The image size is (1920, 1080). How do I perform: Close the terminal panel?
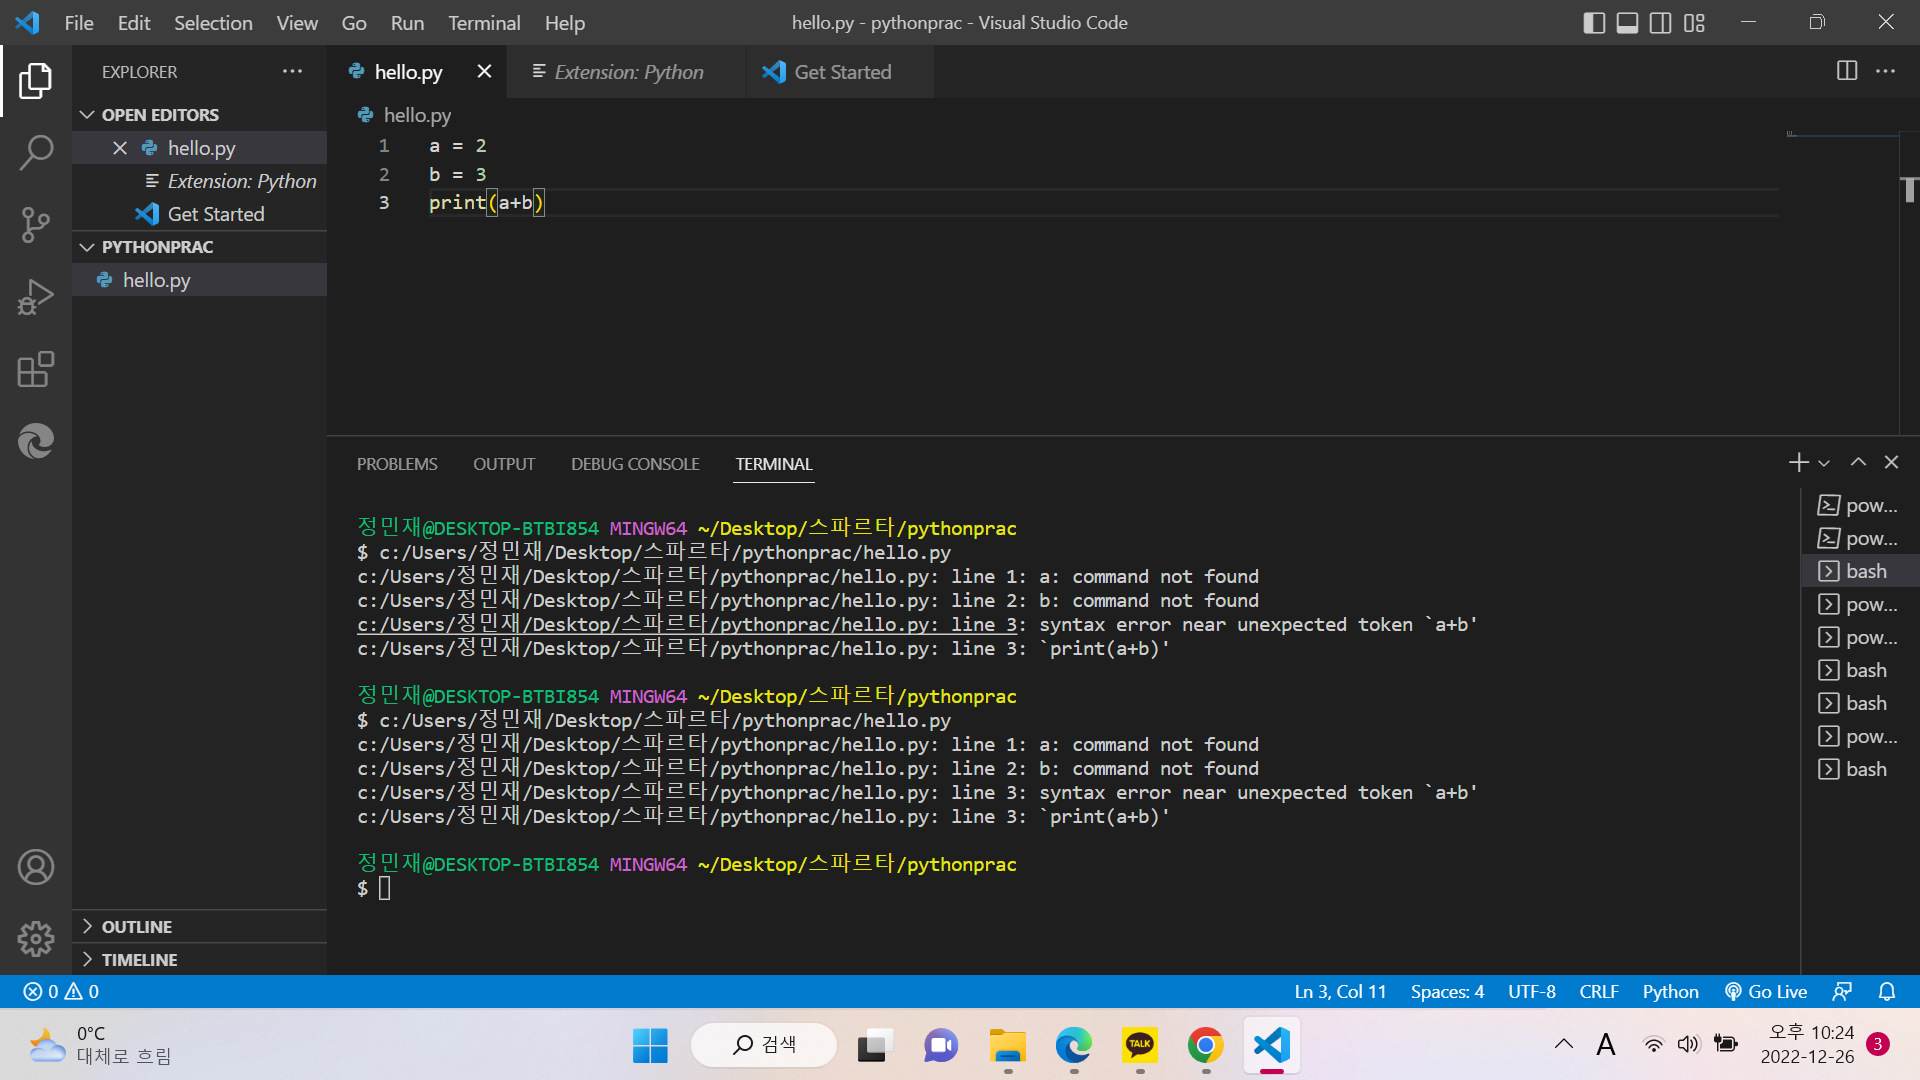pos(1891,462)
